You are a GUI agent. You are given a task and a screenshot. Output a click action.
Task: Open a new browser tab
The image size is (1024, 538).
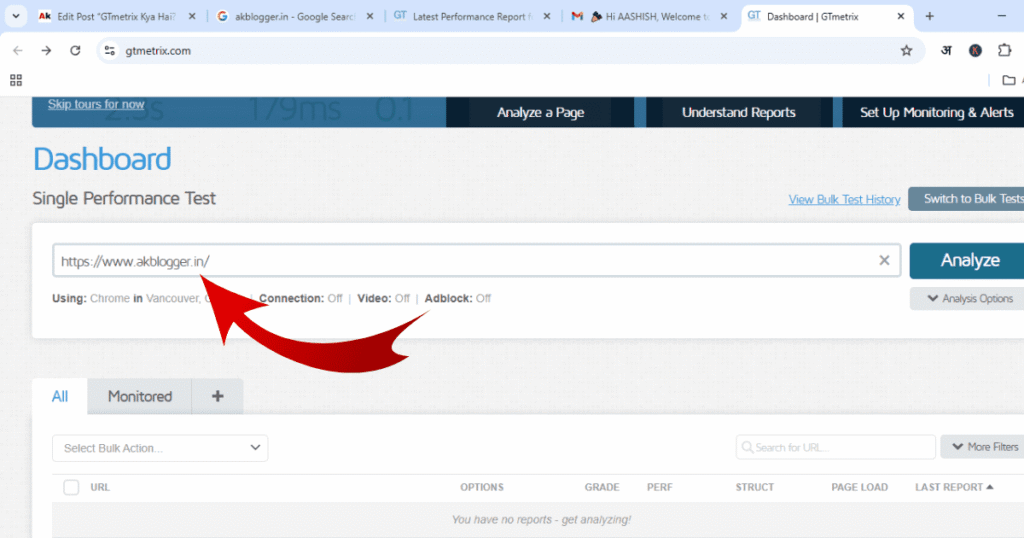point(929,16)
